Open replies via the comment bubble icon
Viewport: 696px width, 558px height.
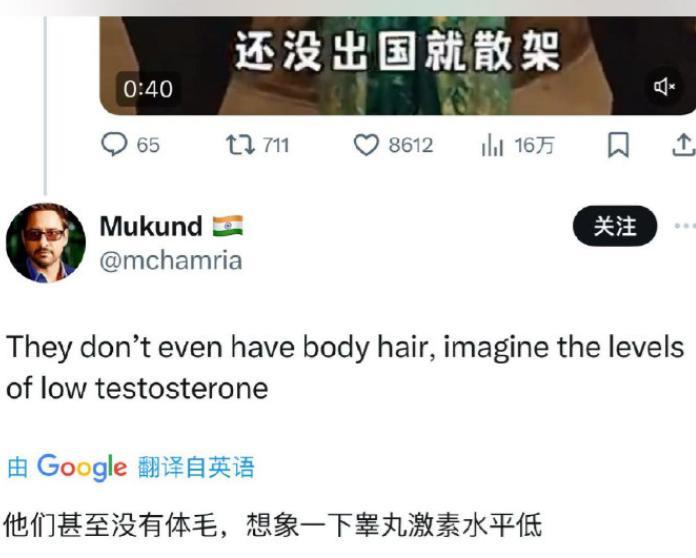[x=115, y=145]
